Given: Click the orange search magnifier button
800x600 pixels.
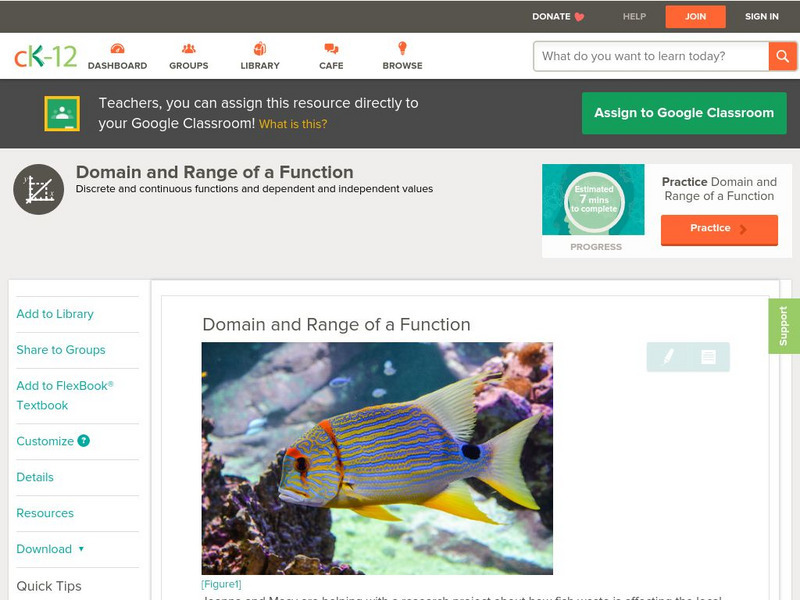Looking at the screenshot, I should pos(782,56).
